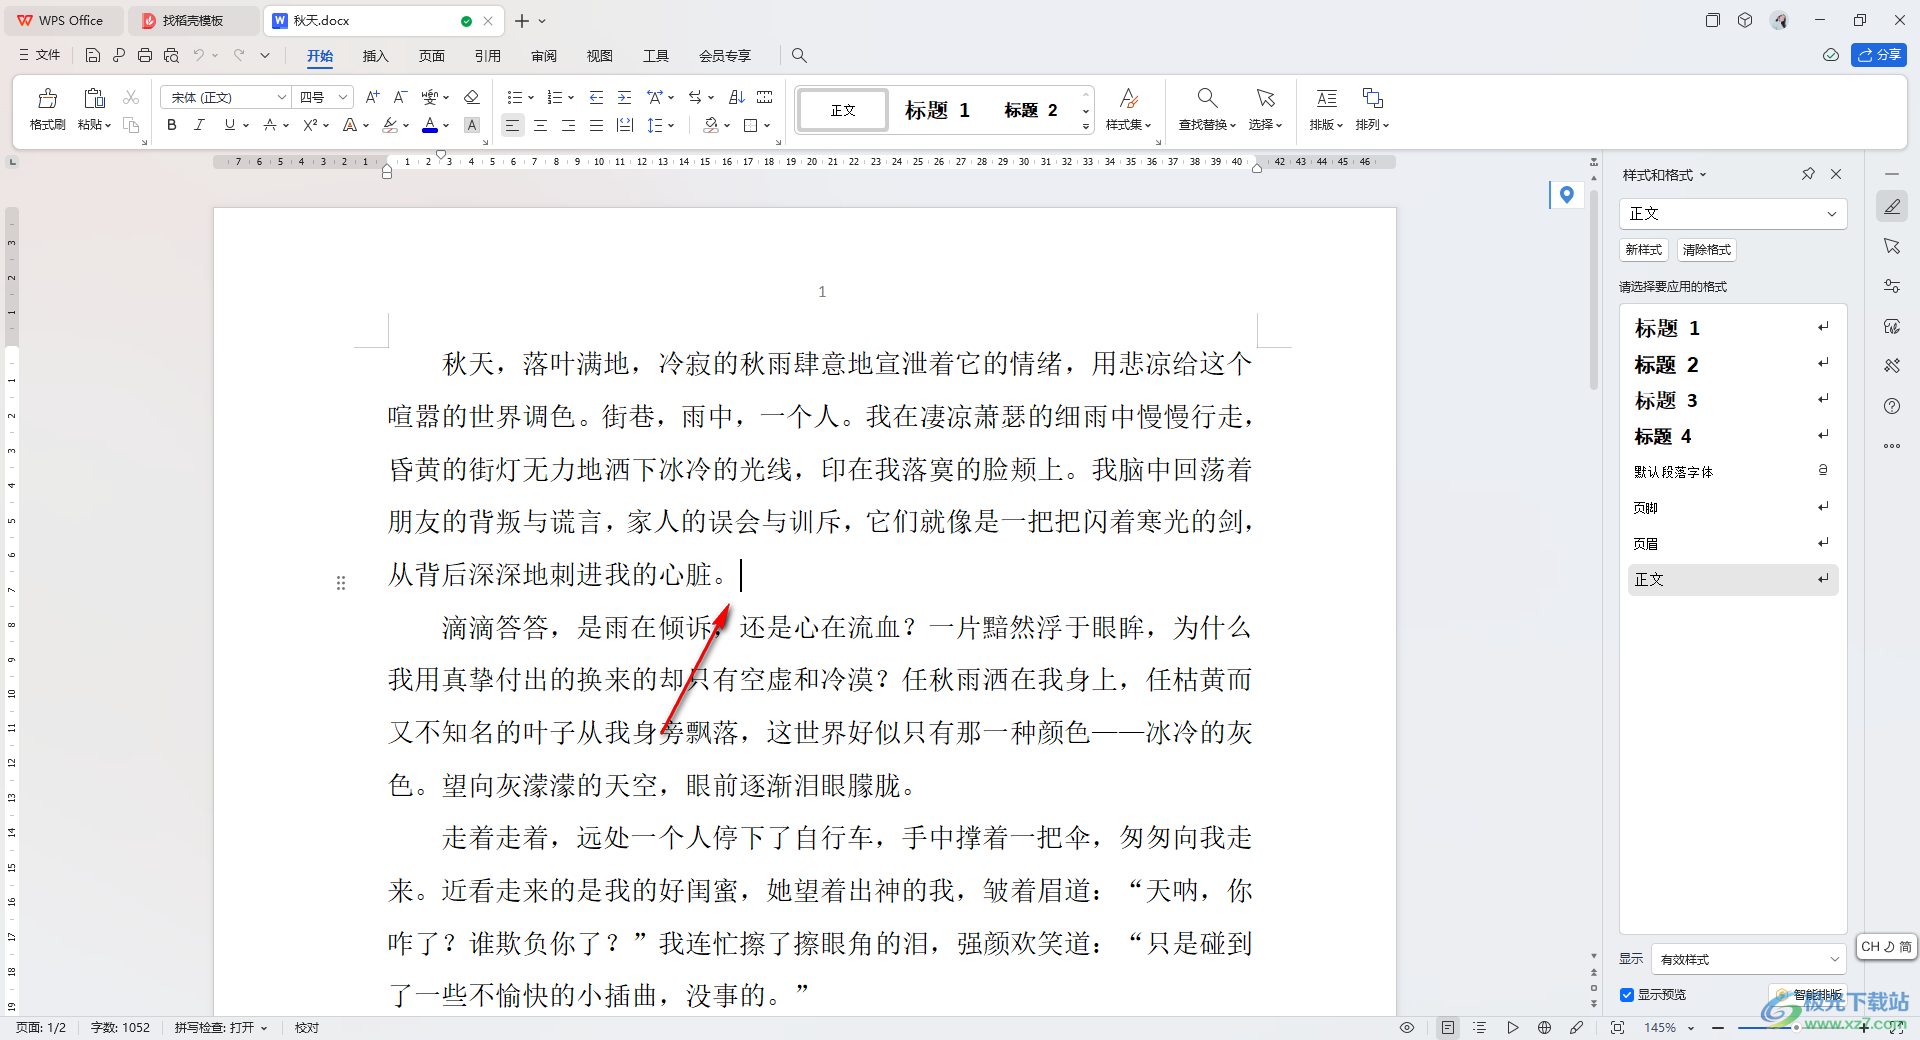Click the pencil styles icon in right sidebar
The width and height of the screenshot is (1920, 1040).
(x=1892, y=206)
